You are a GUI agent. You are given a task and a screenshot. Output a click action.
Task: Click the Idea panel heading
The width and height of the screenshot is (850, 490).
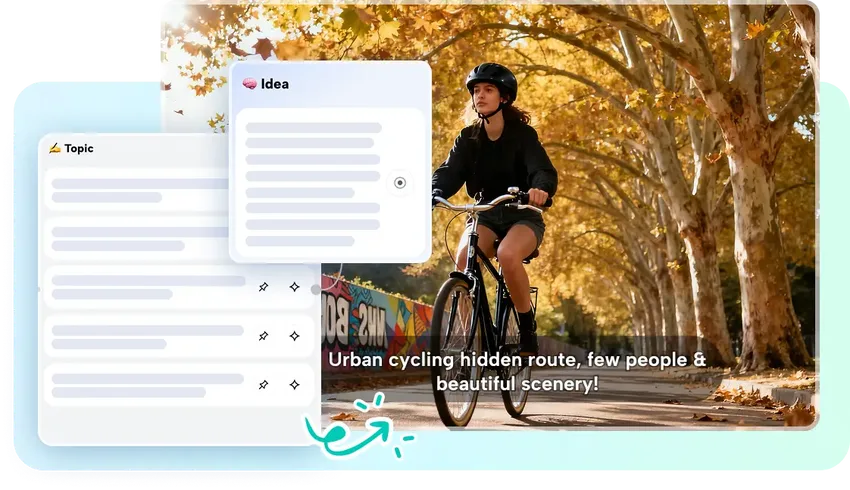(274, 84)
